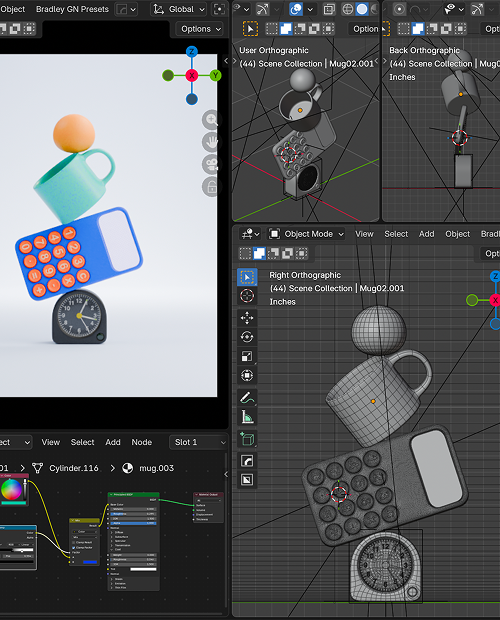Open the Add menu in 3D viewport
The height and width of the screenshot is (620, 500).
[x=426, y=234]
